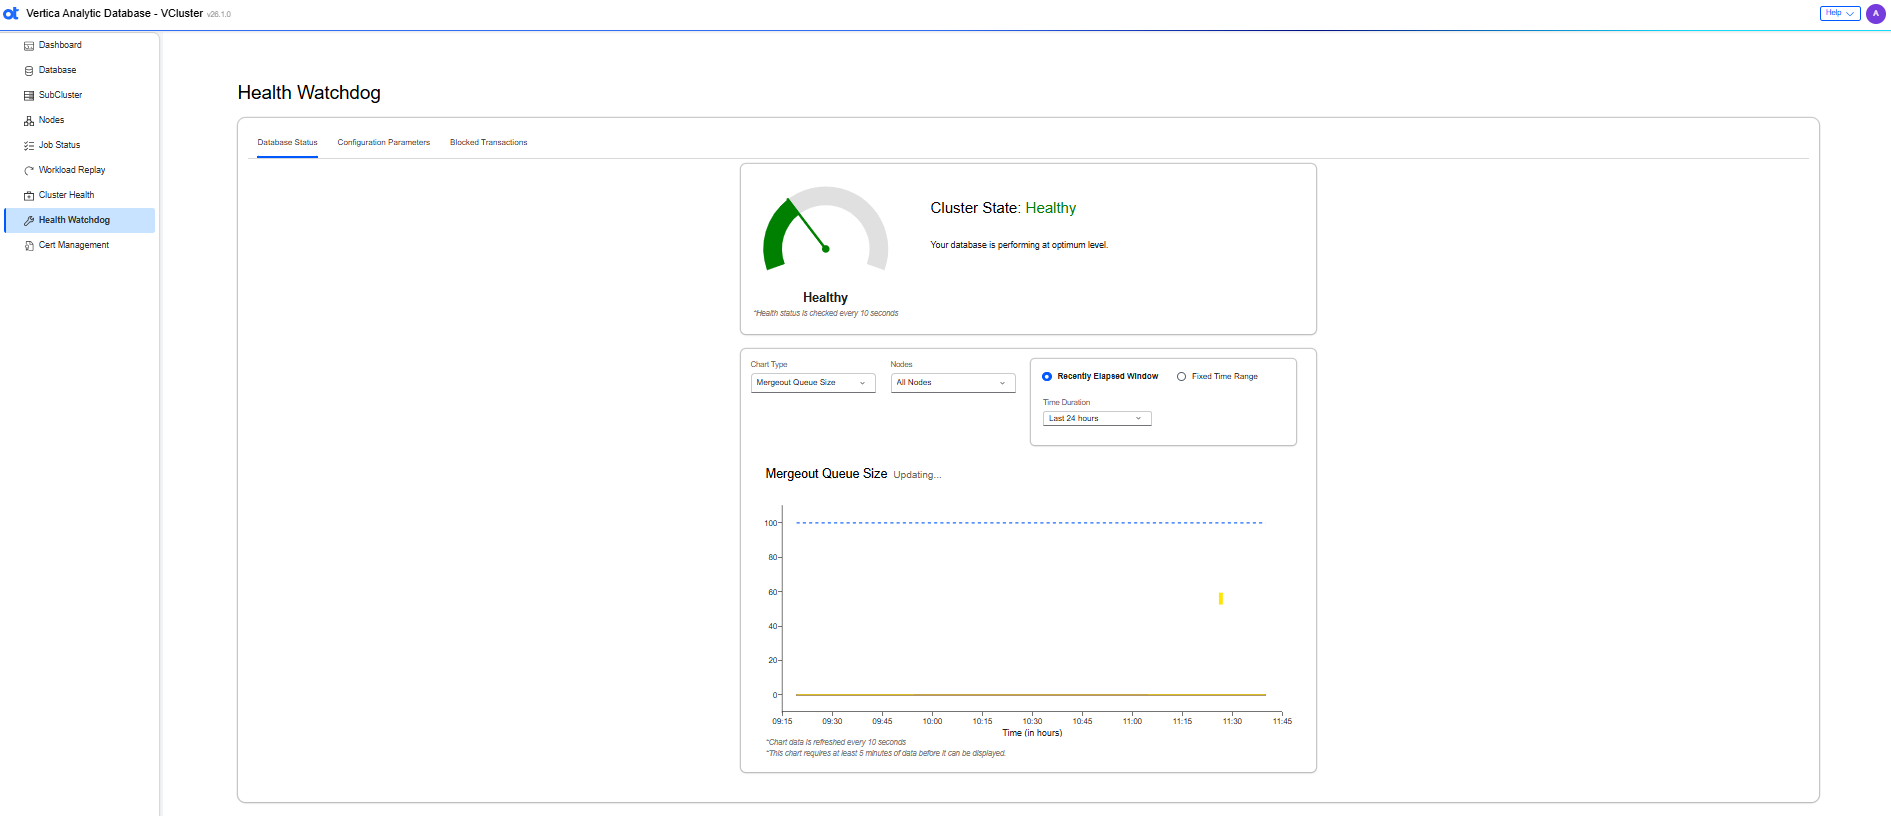This screenshot has height=816, width=1891.
Task: Switch to Blocked Transactions tab
Action: tap(489, 142)
